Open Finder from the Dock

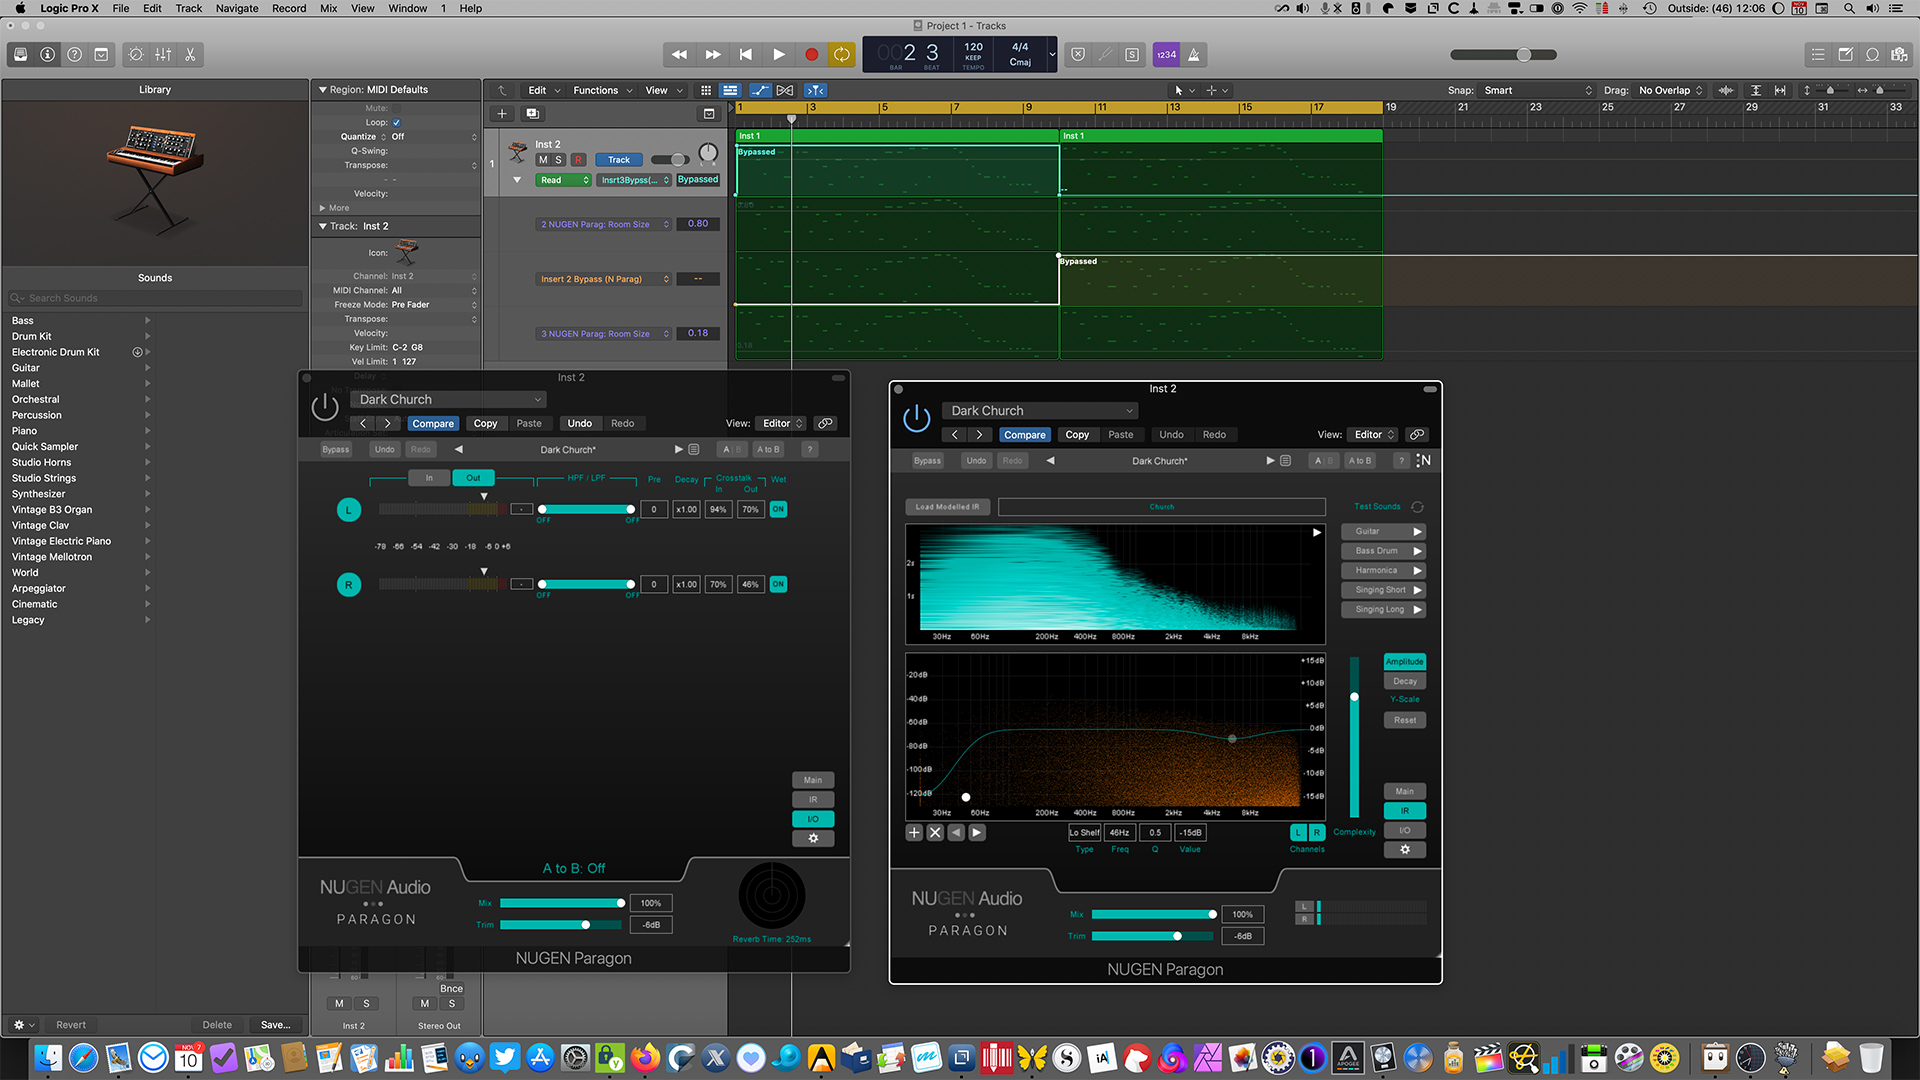47,1057
